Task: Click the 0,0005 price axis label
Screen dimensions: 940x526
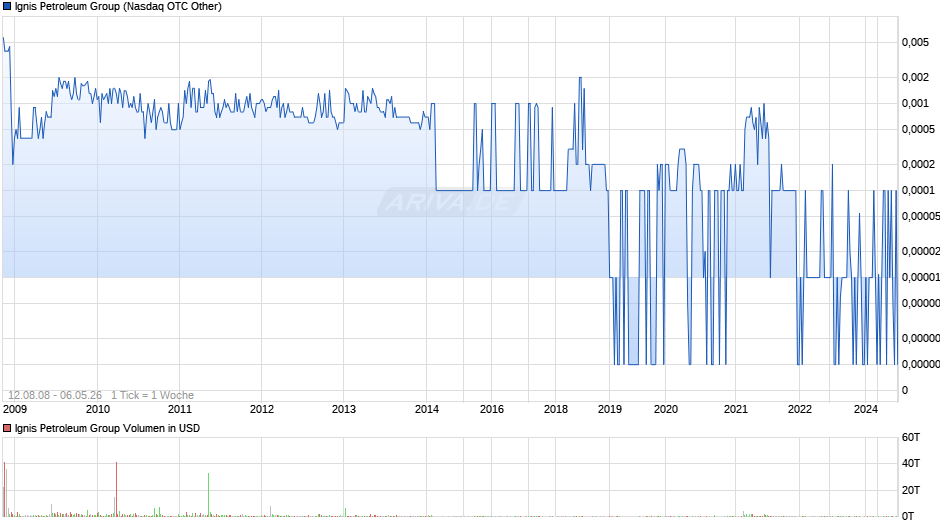Action: pos(918,130)
